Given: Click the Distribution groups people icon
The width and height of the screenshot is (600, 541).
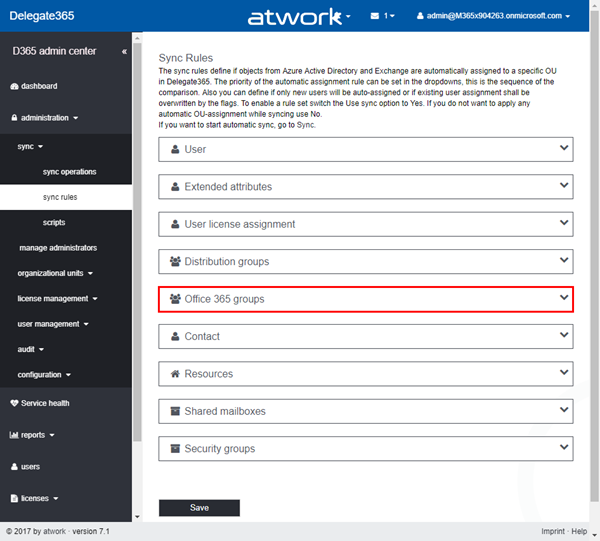Looking at the screenshot, I should point(175,261).
